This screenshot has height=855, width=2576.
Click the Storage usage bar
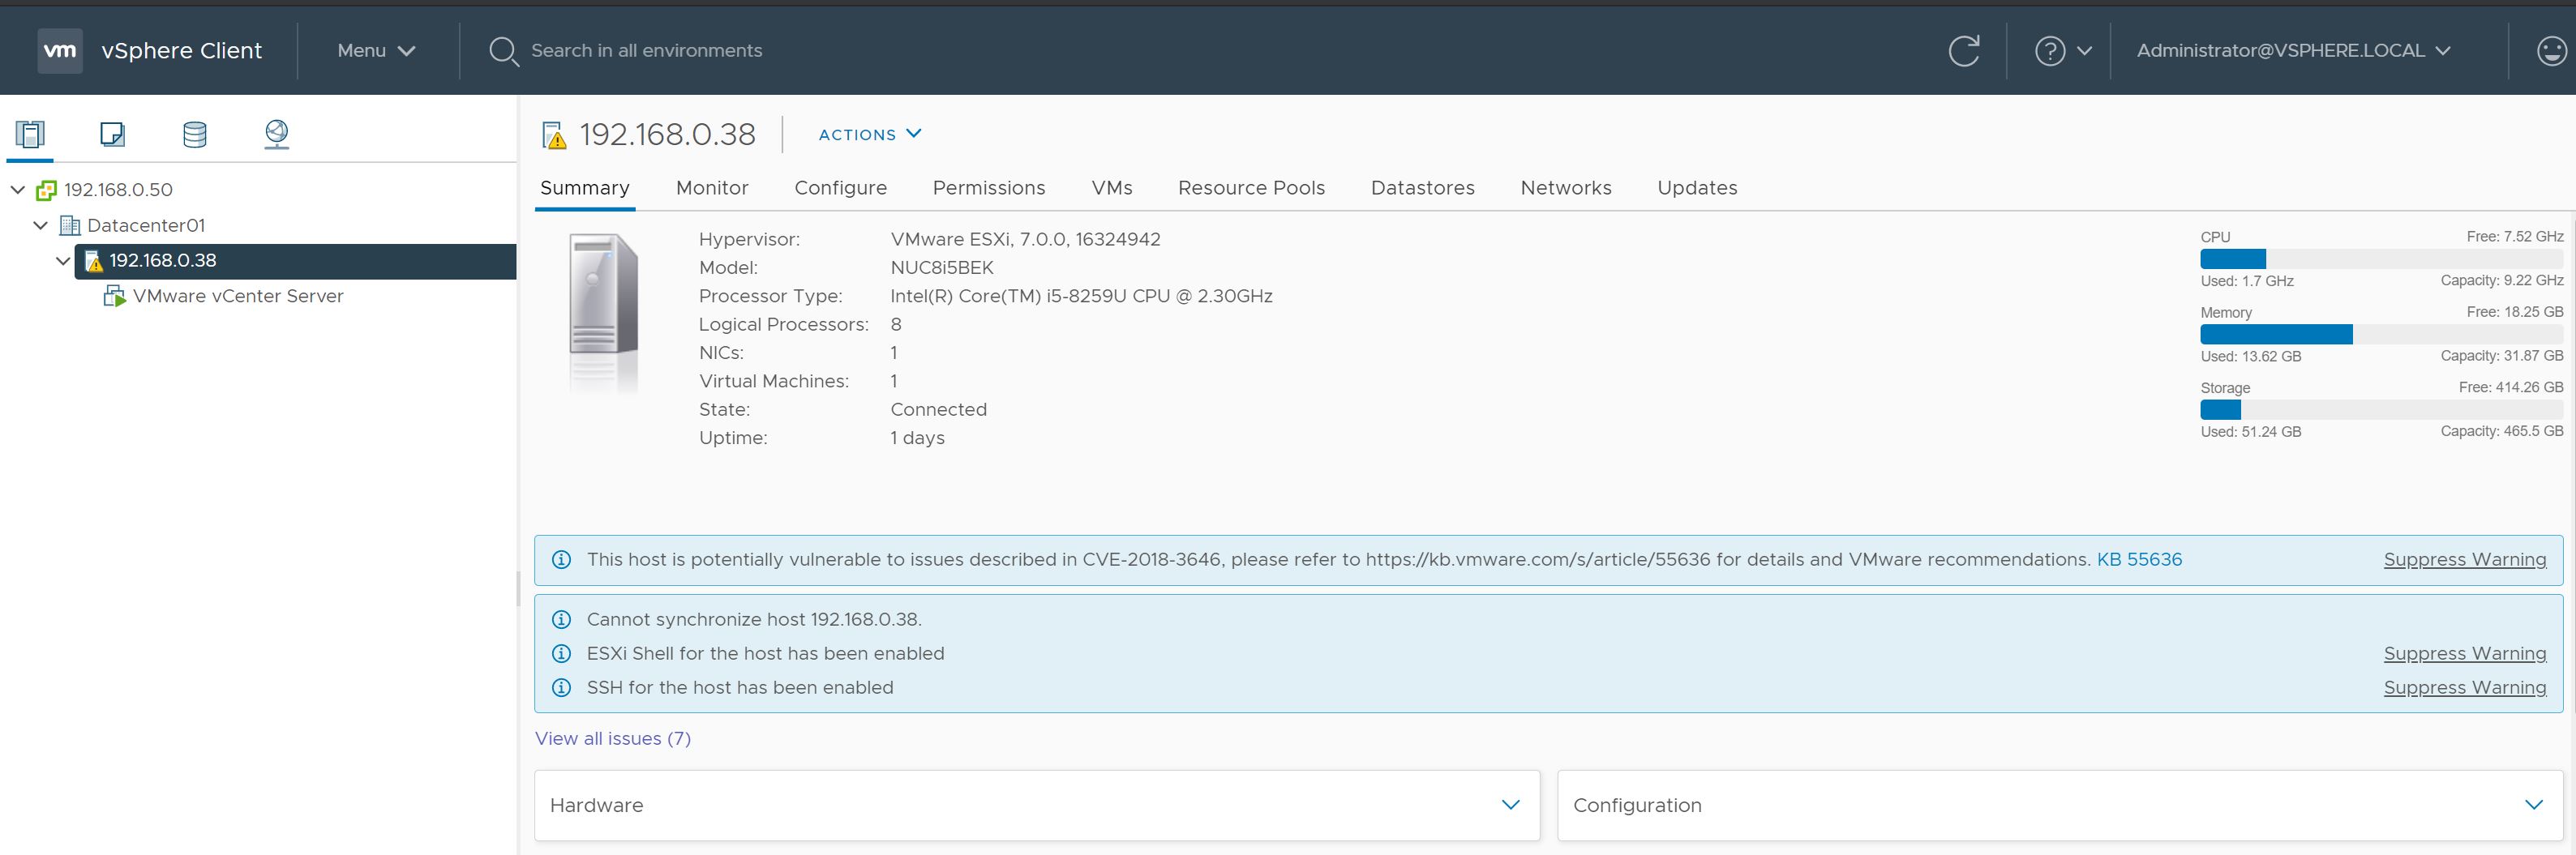point(2381,410)
